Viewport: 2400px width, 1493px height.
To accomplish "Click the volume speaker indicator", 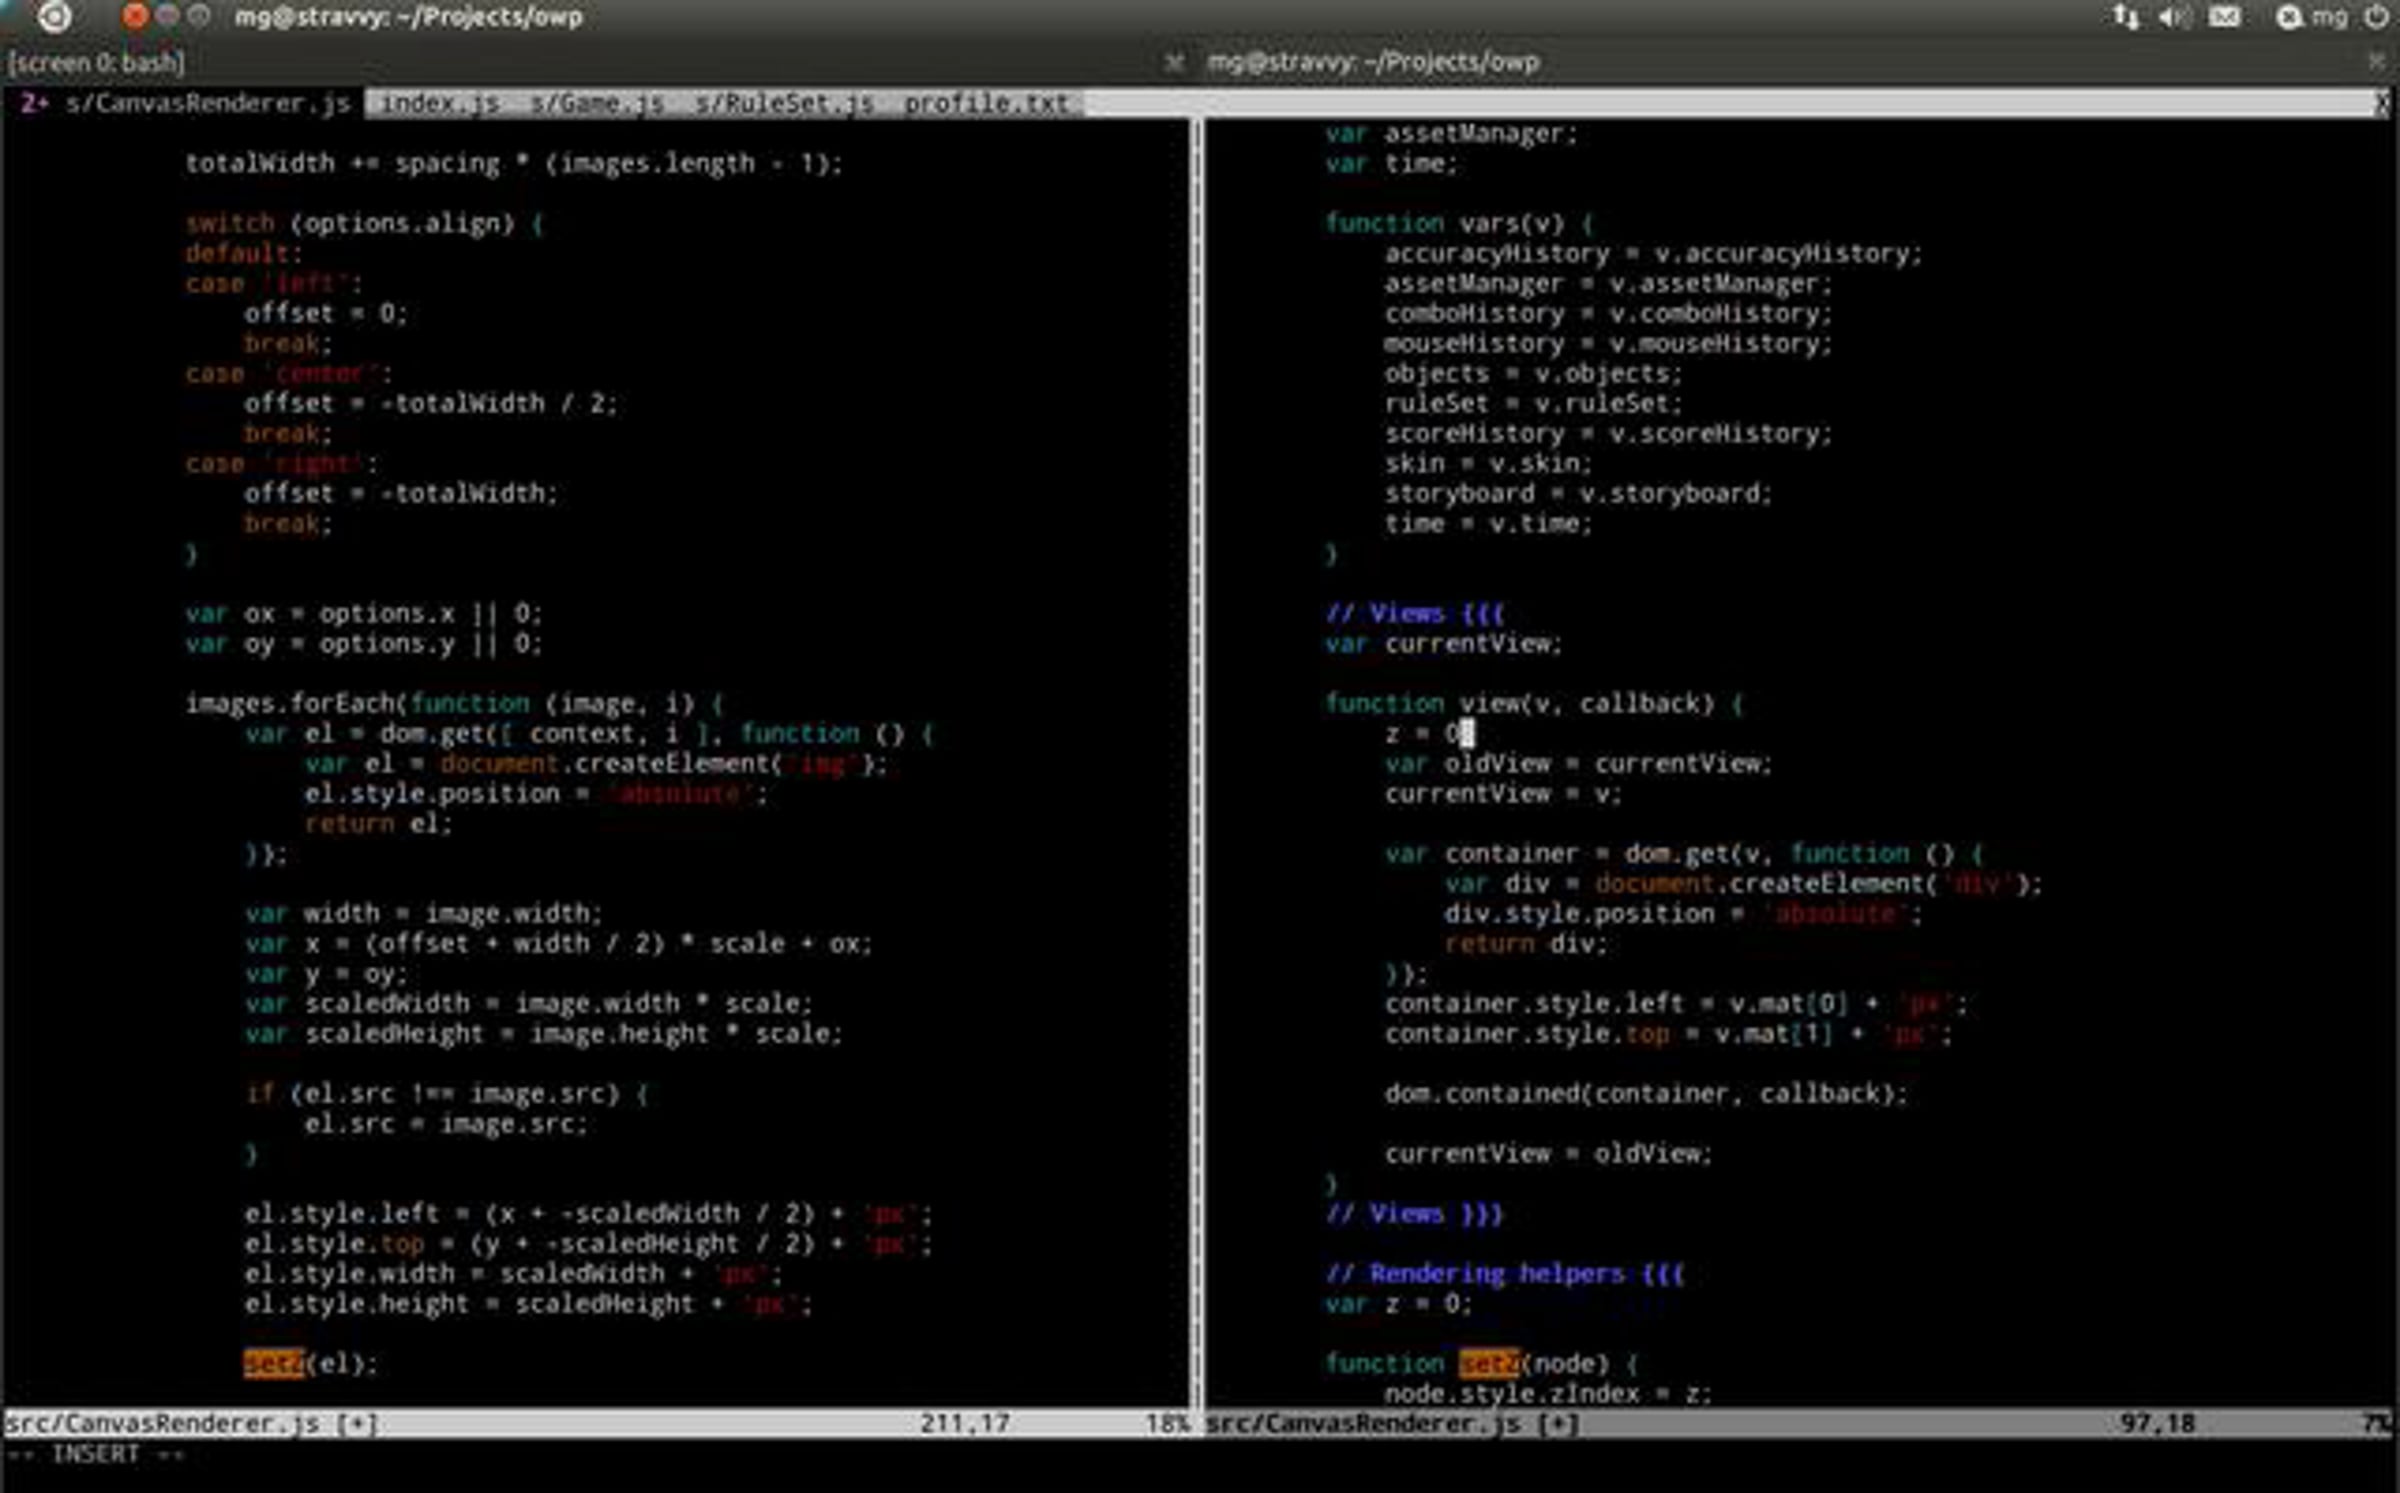I will (2173, 17).
